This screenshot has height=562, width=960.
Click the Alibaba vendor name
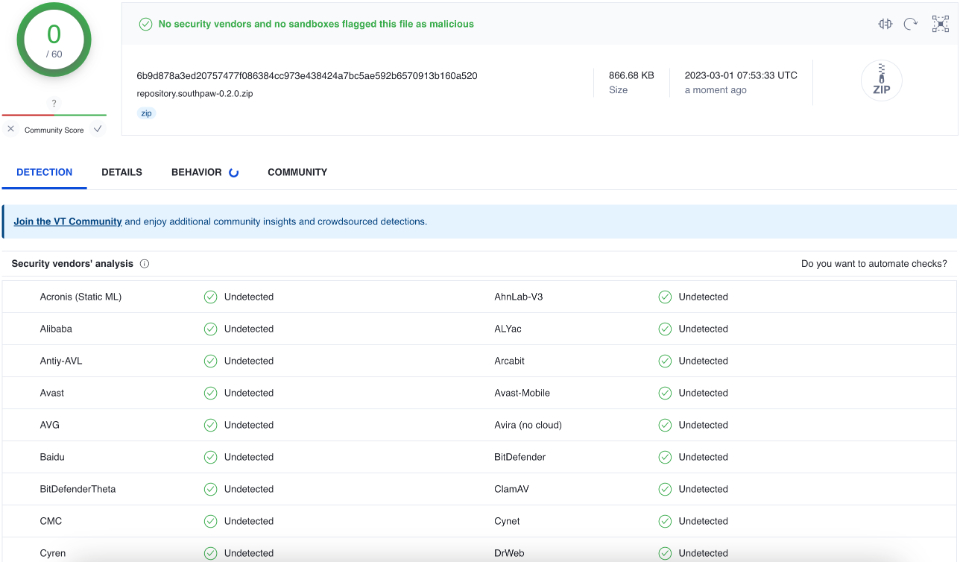click(x=56, y=329)
